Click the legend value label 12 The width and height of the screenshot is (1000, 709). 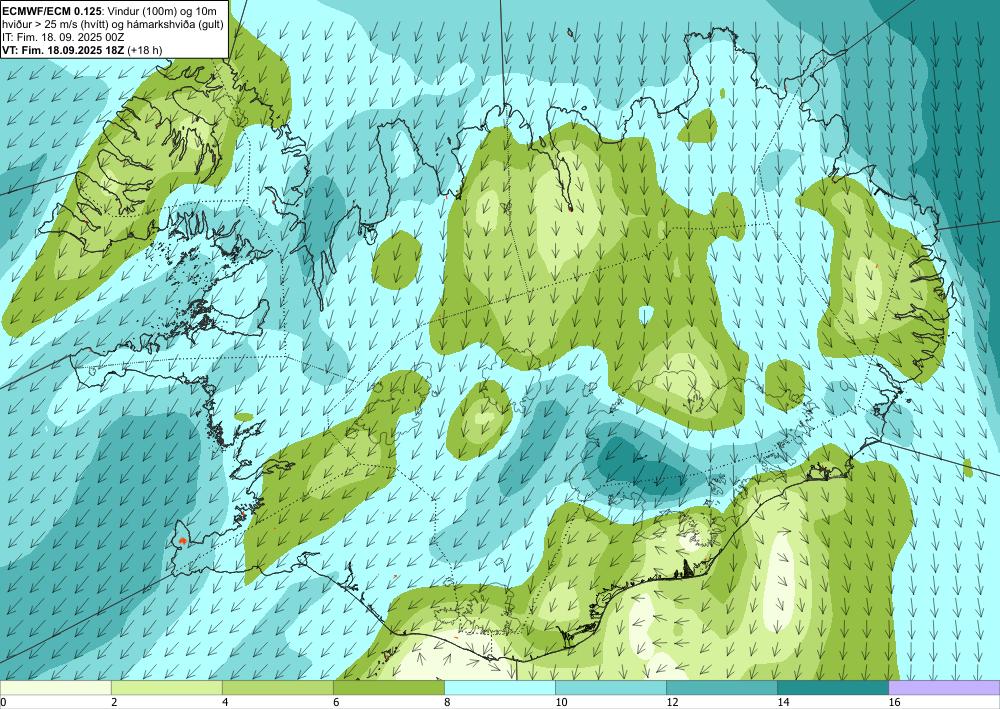tap(672, 702)
